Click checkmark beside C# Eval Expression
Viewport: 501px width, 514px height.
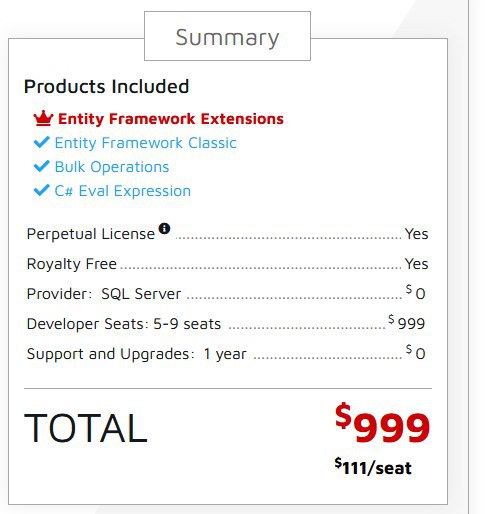[42, 190]
